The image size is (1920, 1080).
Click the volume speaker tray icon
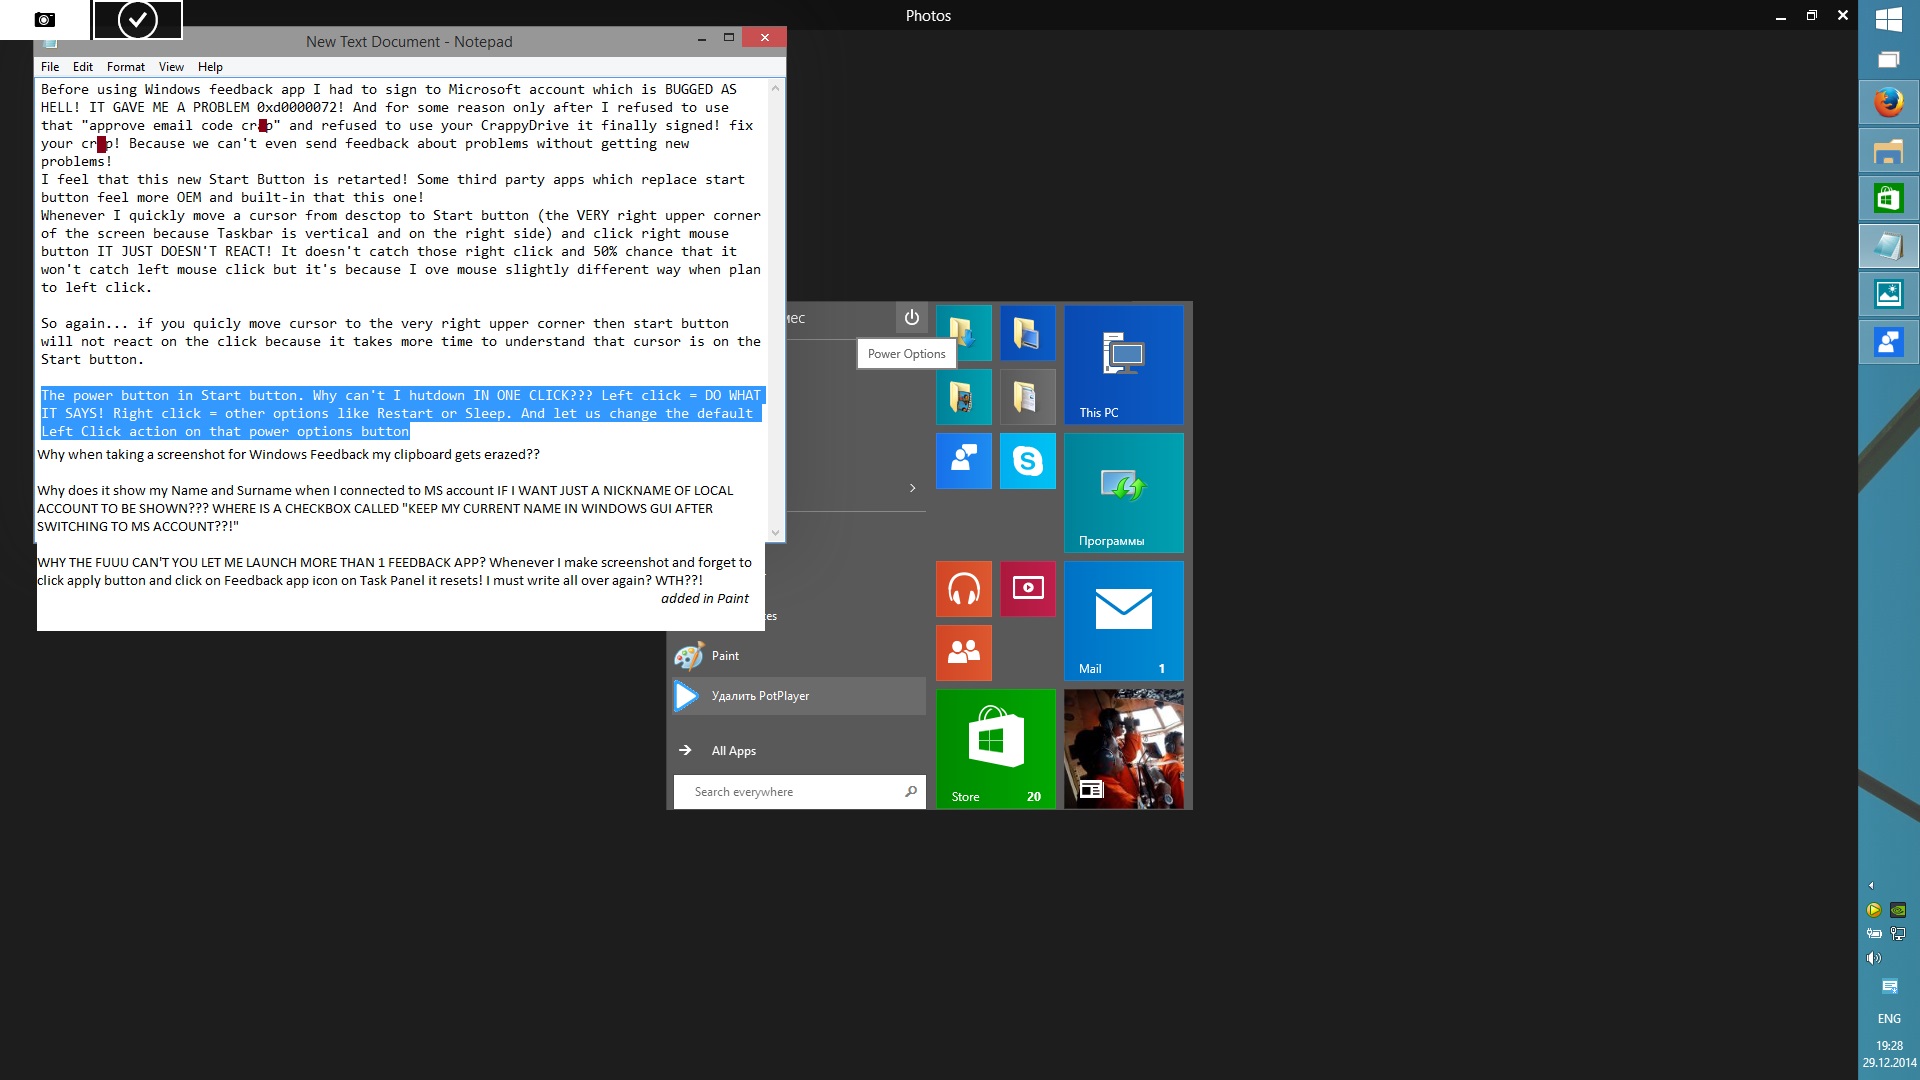(1874, 958)
